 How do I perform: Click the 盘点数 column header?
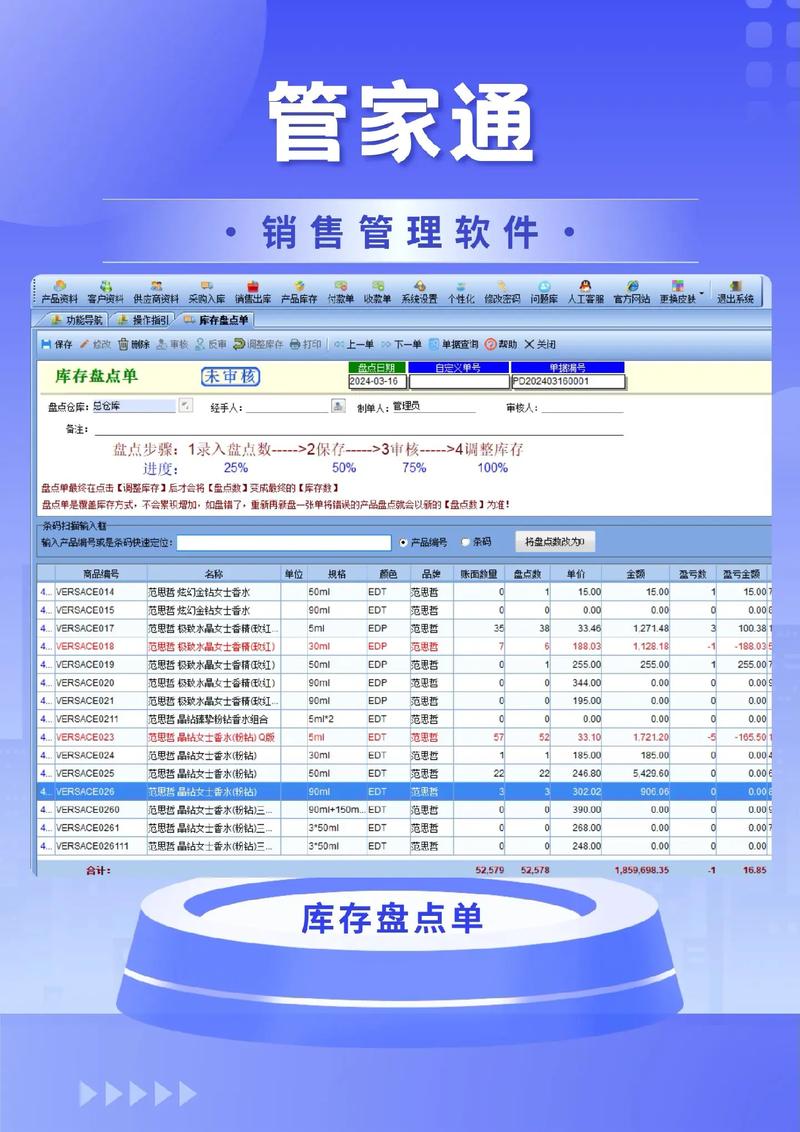point(527,574)
